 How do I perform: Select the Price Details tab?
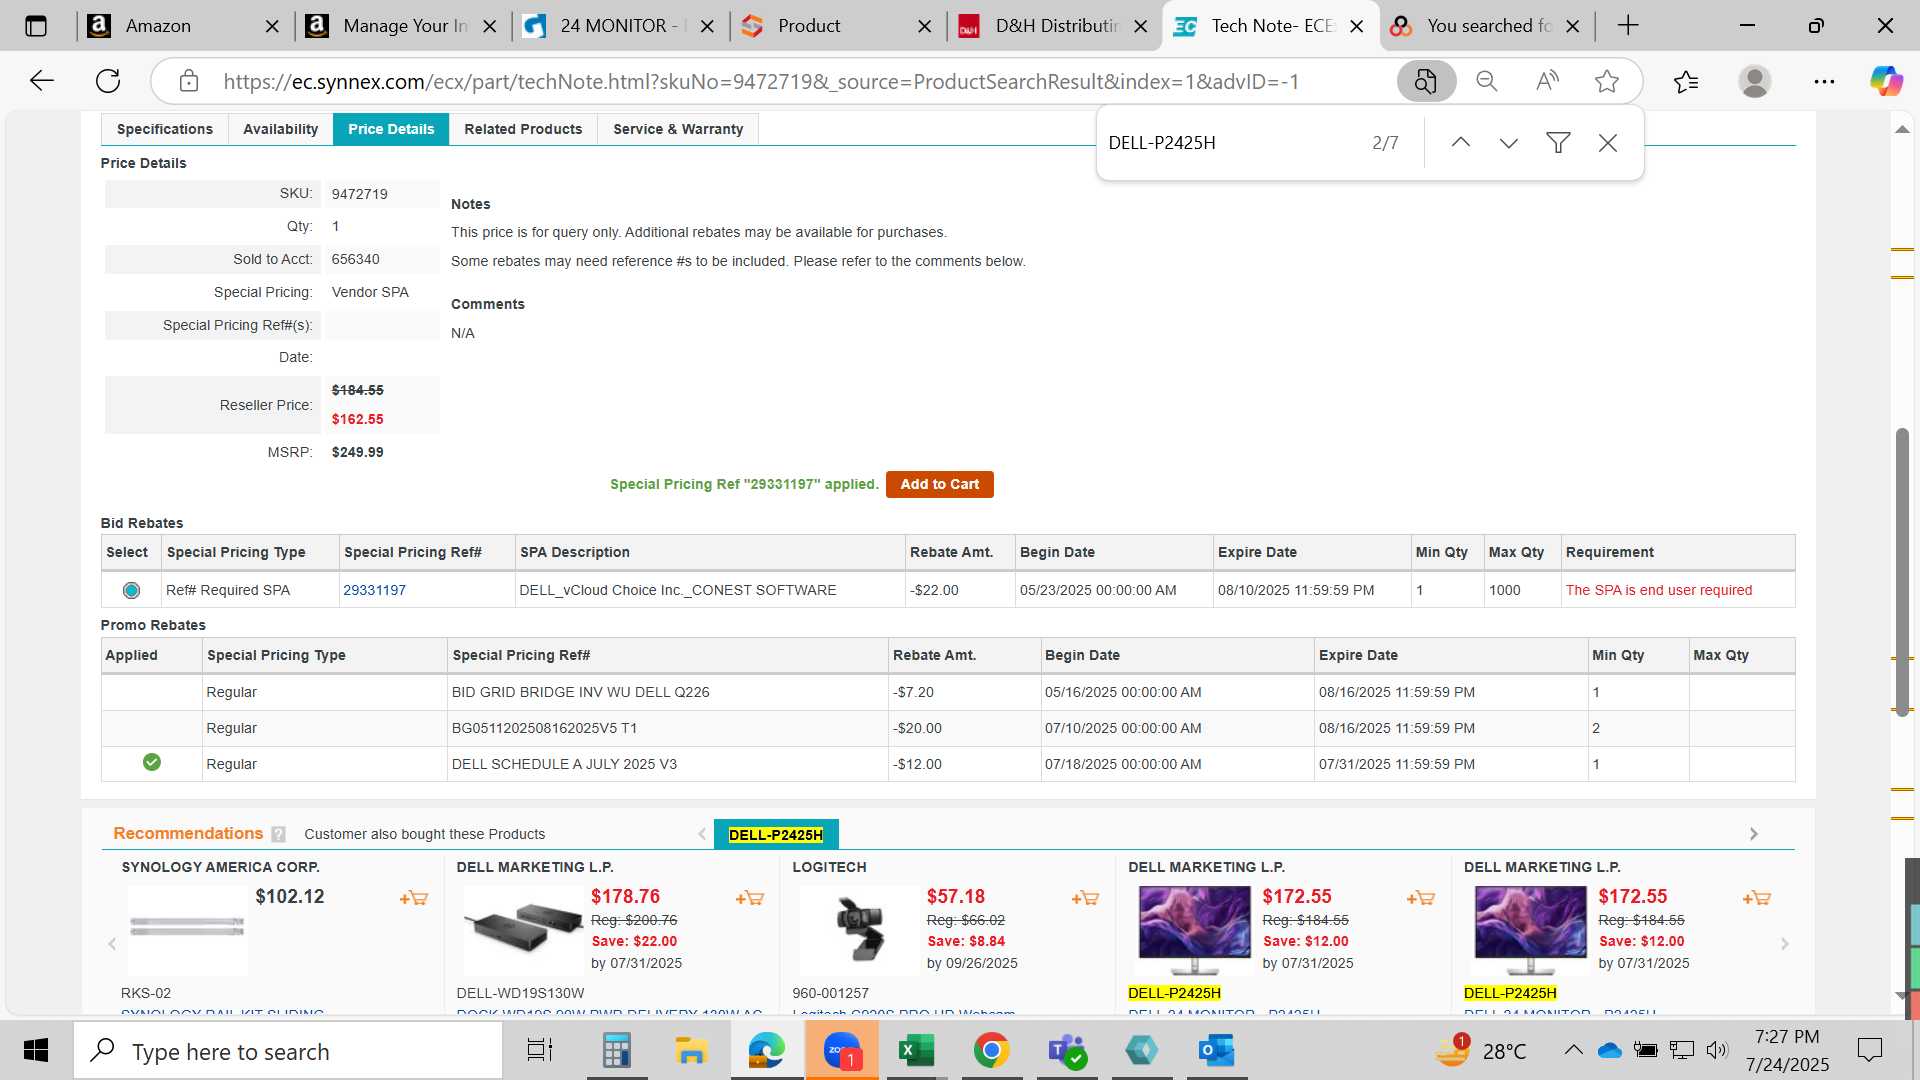coord(391,129)
